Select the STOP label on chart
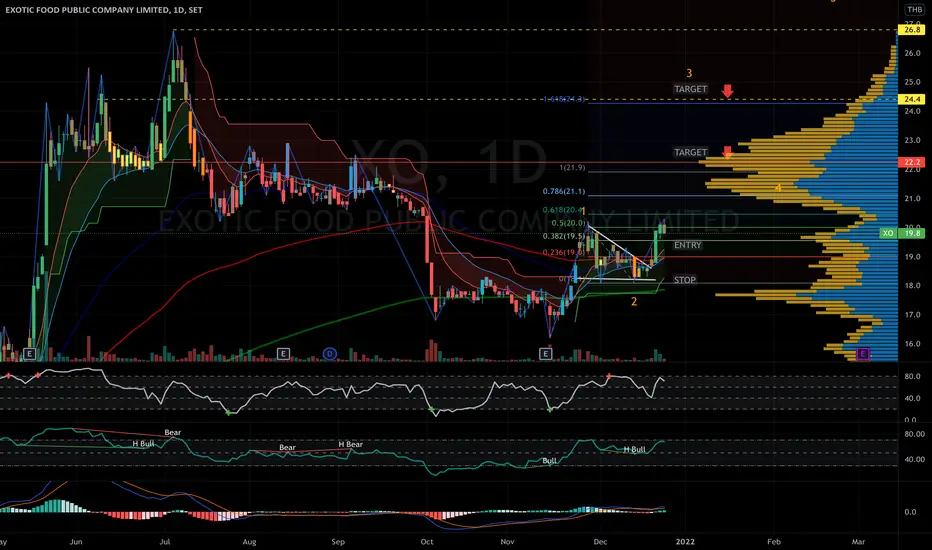932x550 pixels. (x=684, y=279)
